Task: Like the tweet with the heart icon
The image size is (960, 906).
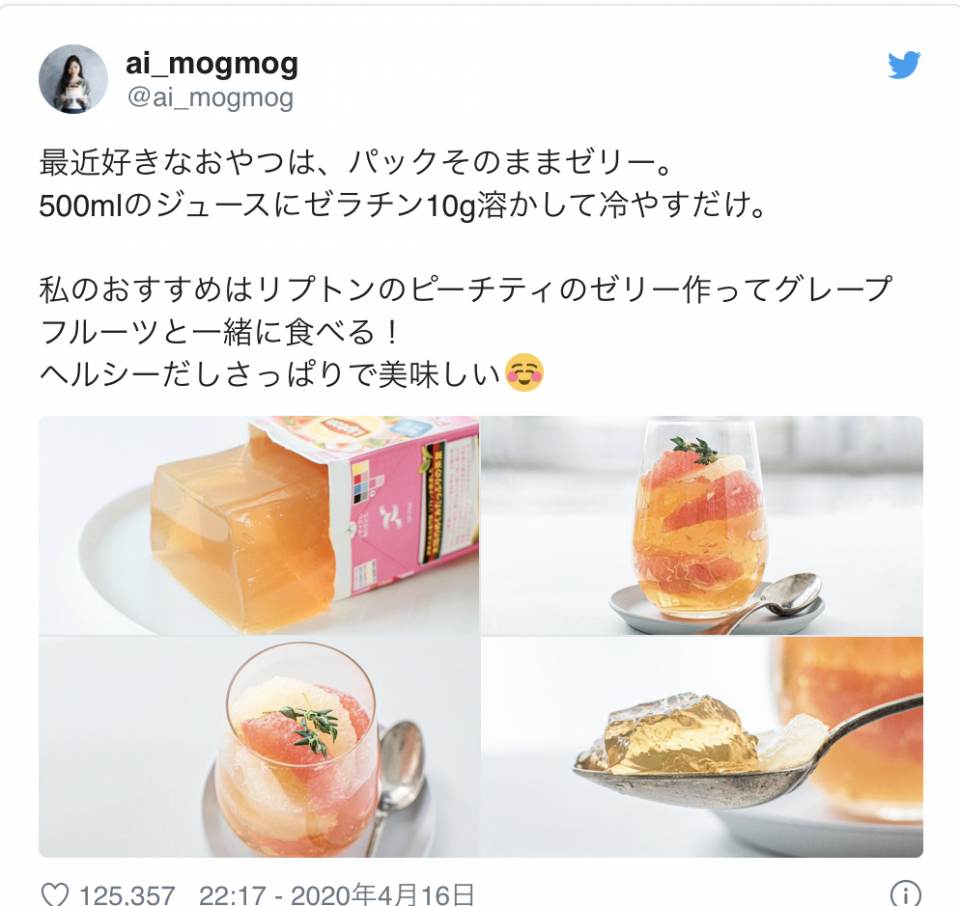Action: tap(54, 894)
